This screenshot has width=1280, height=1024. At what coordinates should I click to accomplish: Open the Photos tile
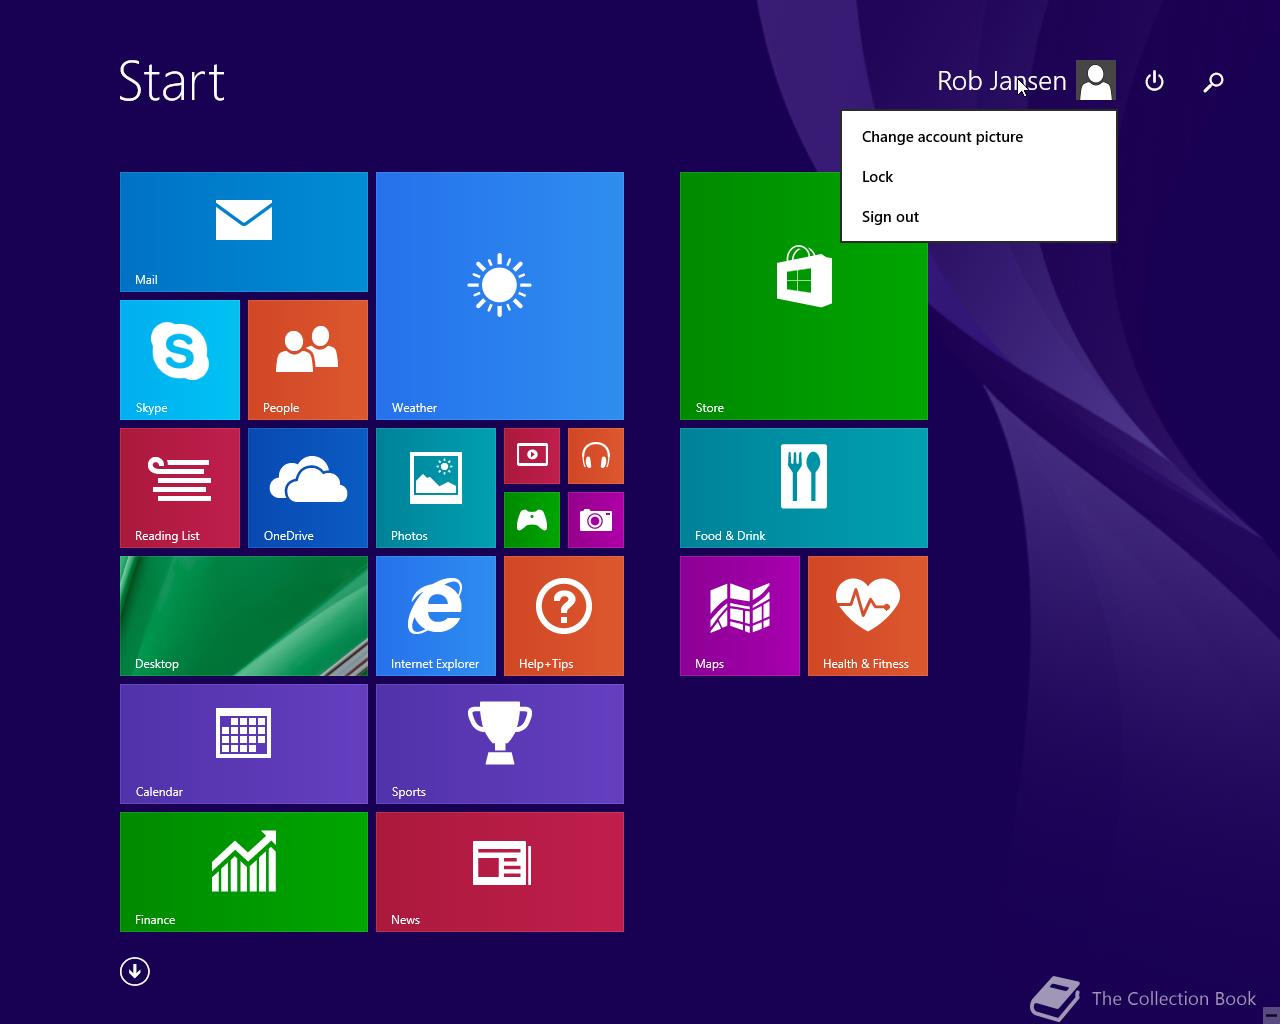(436, 488)
